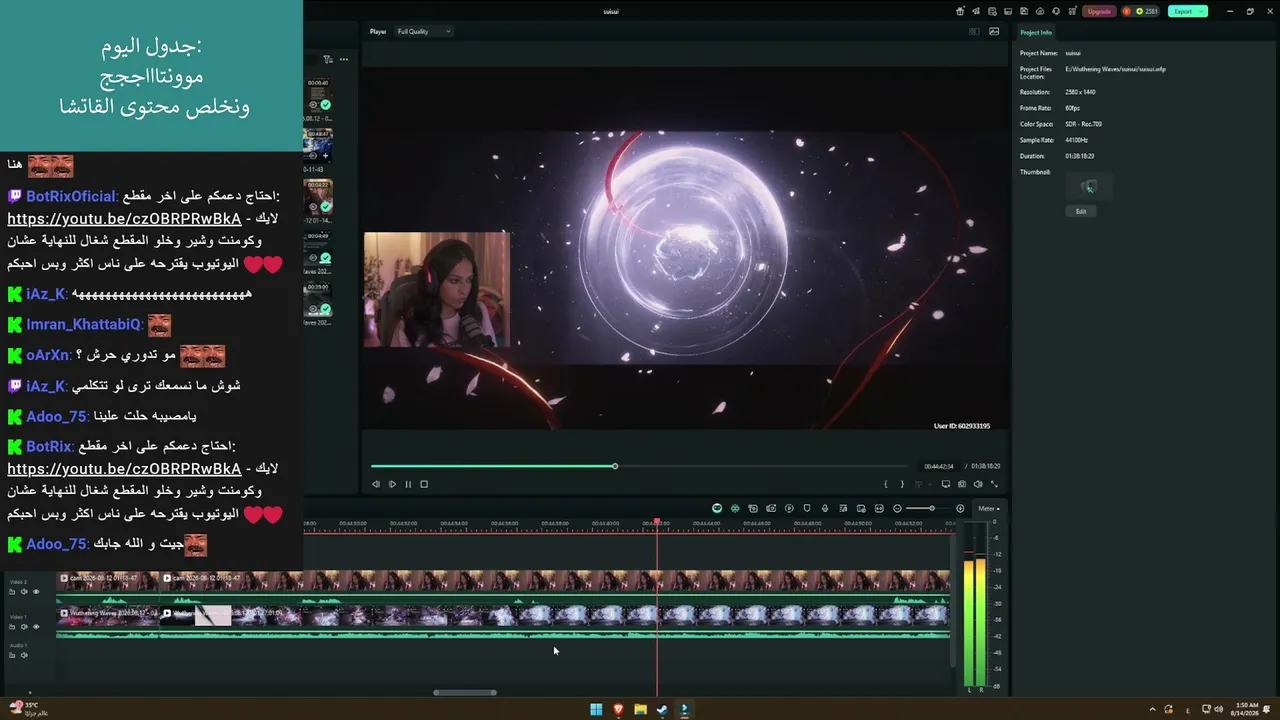
Task: Click the marker shield icon in timeline toolbar
Action: pyautogui.click(x=807, y=509)
